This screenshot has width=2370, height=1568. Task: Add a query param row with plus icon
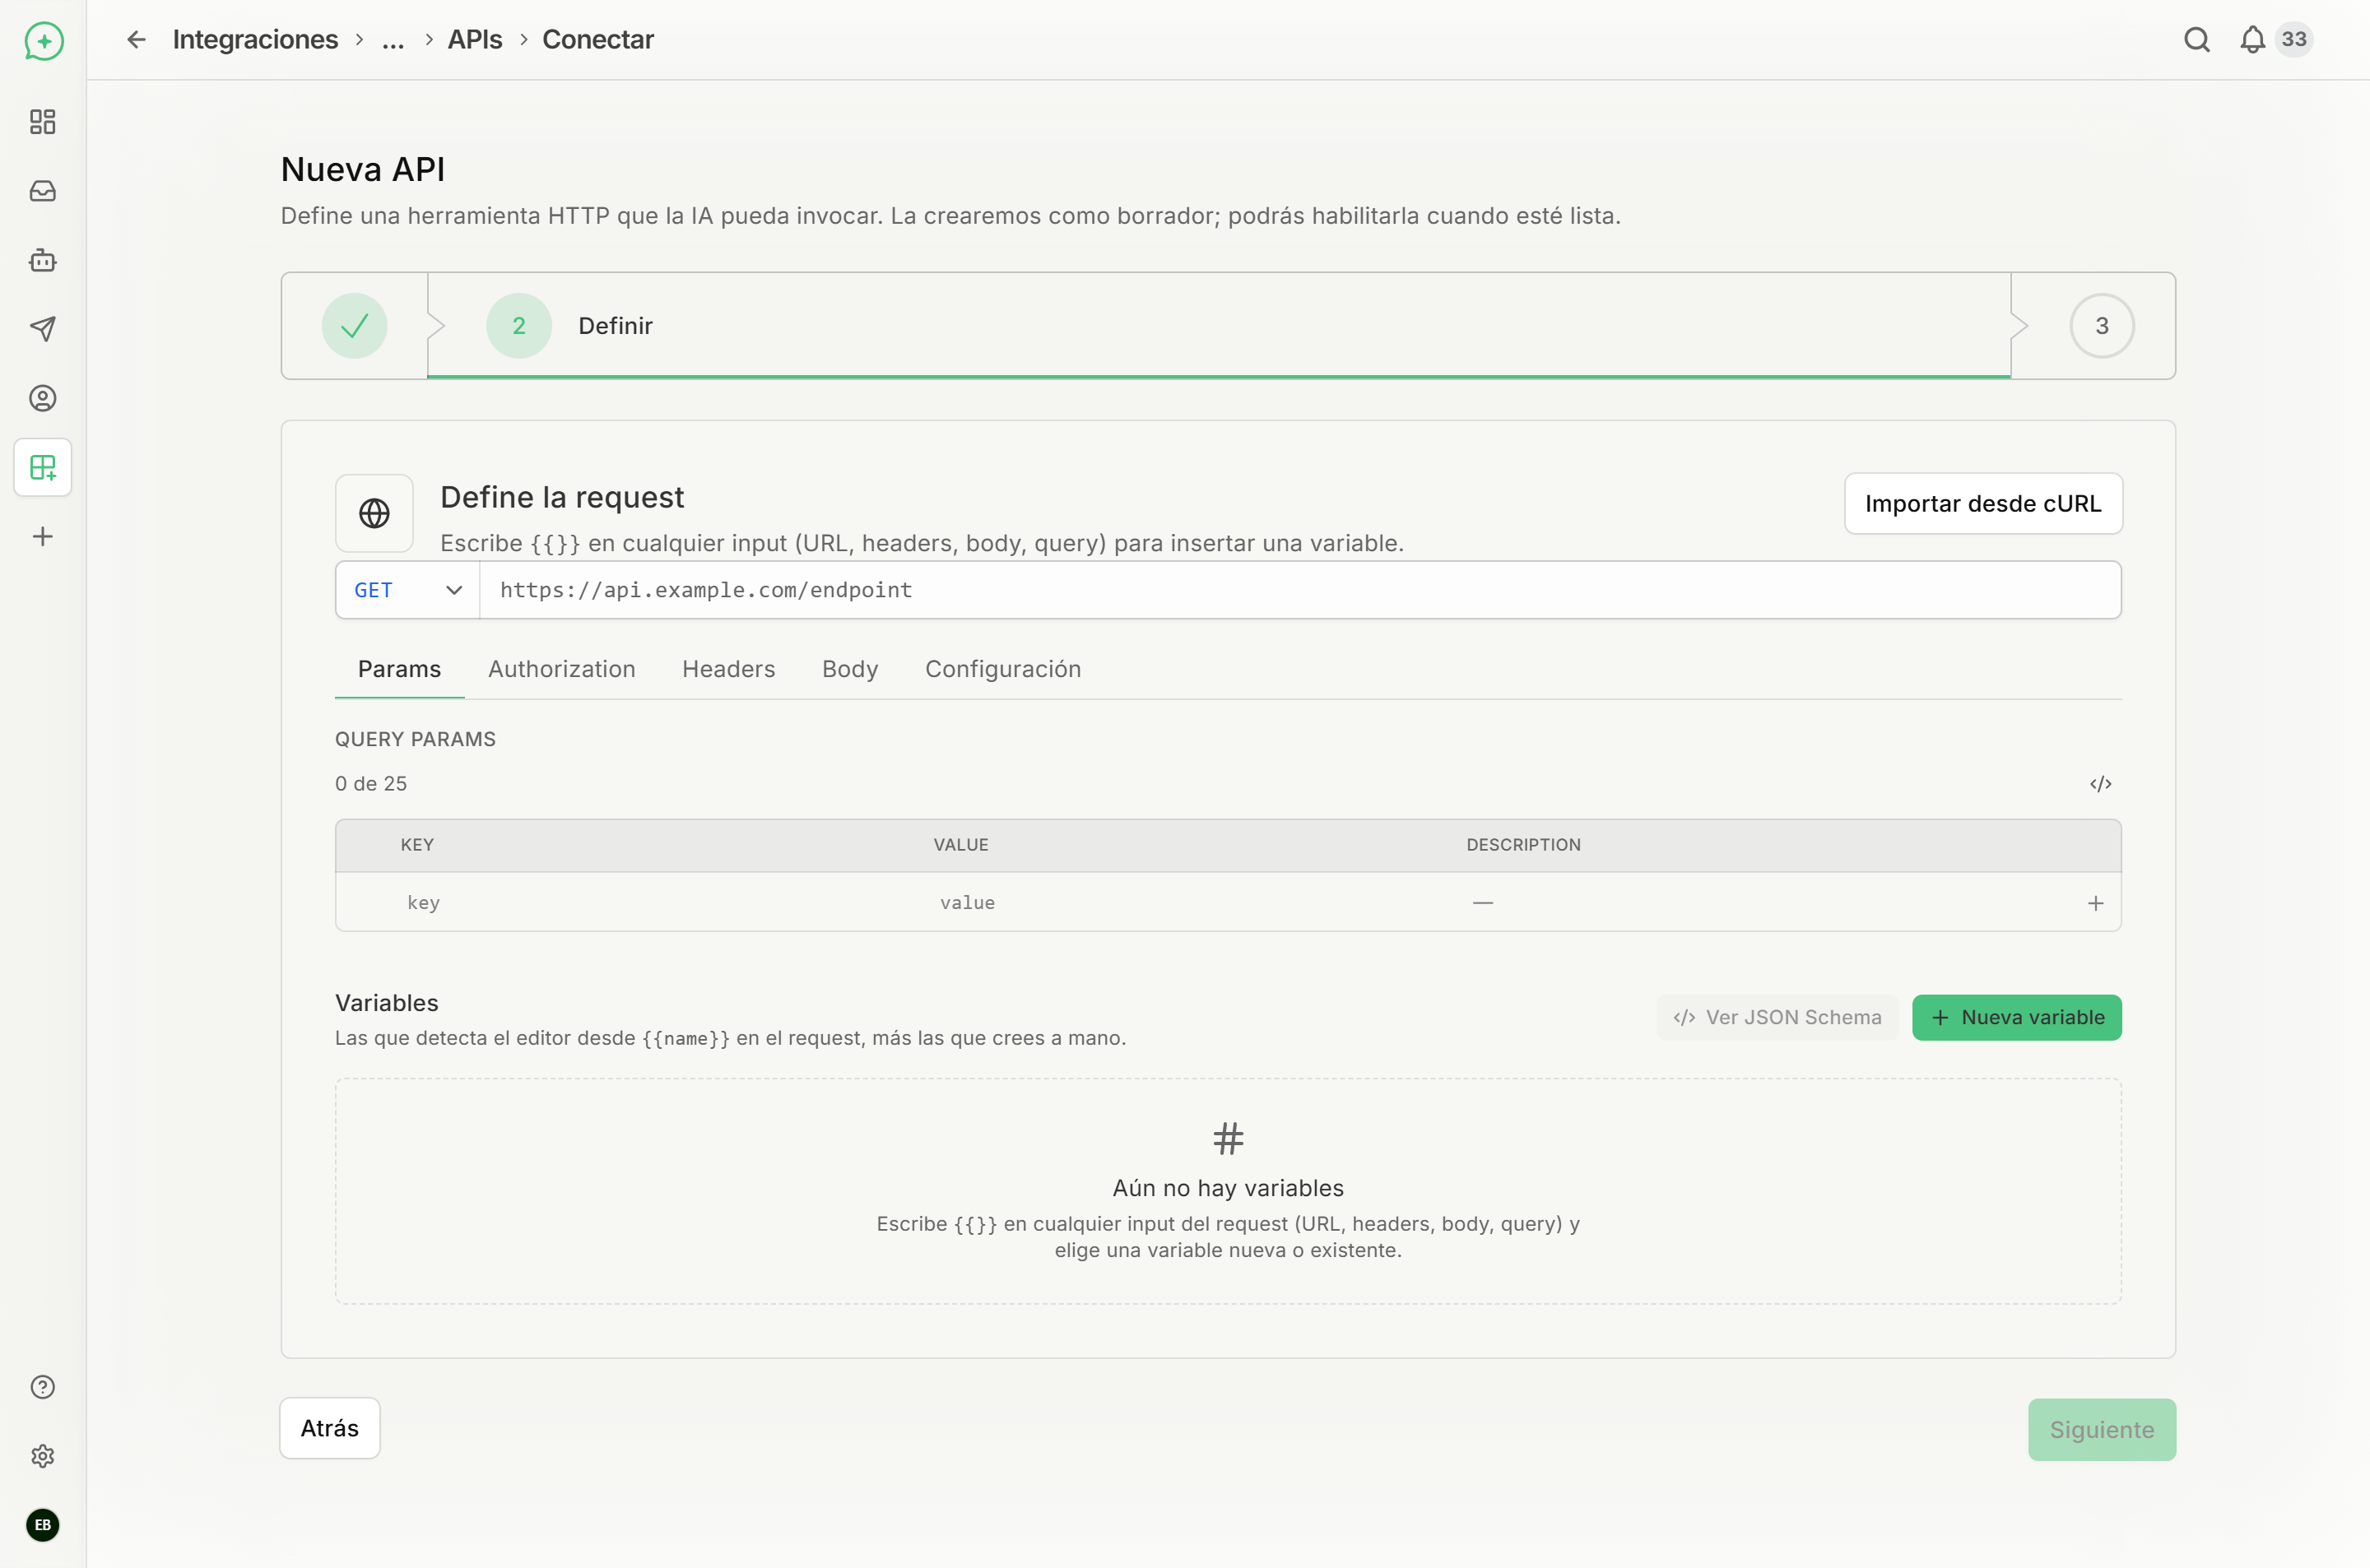coord(2096,903)
